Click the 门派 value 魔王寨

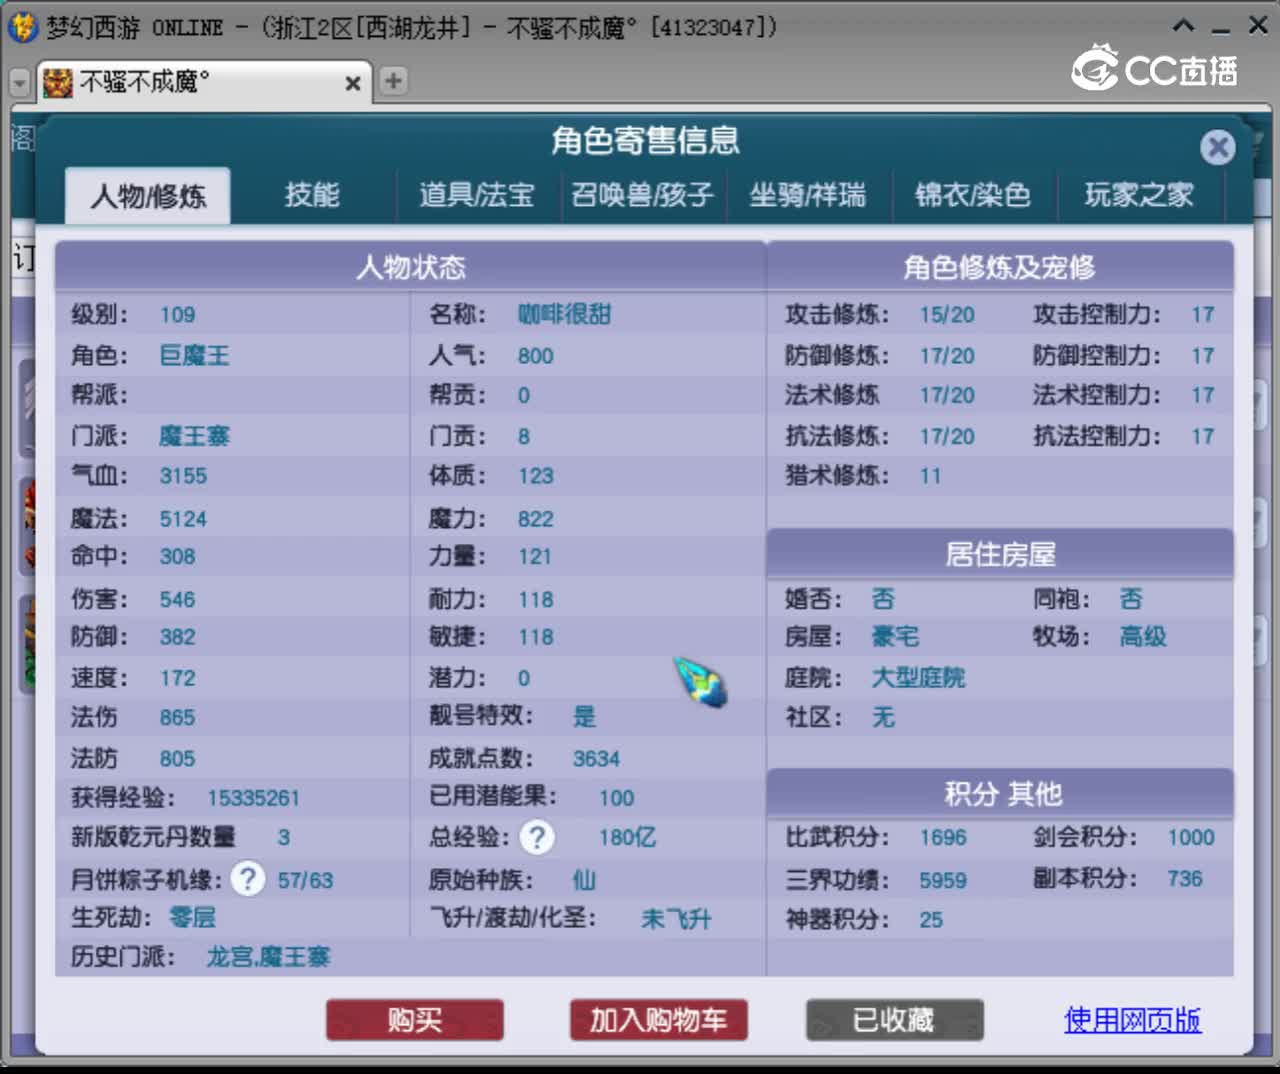pos(195,436)
